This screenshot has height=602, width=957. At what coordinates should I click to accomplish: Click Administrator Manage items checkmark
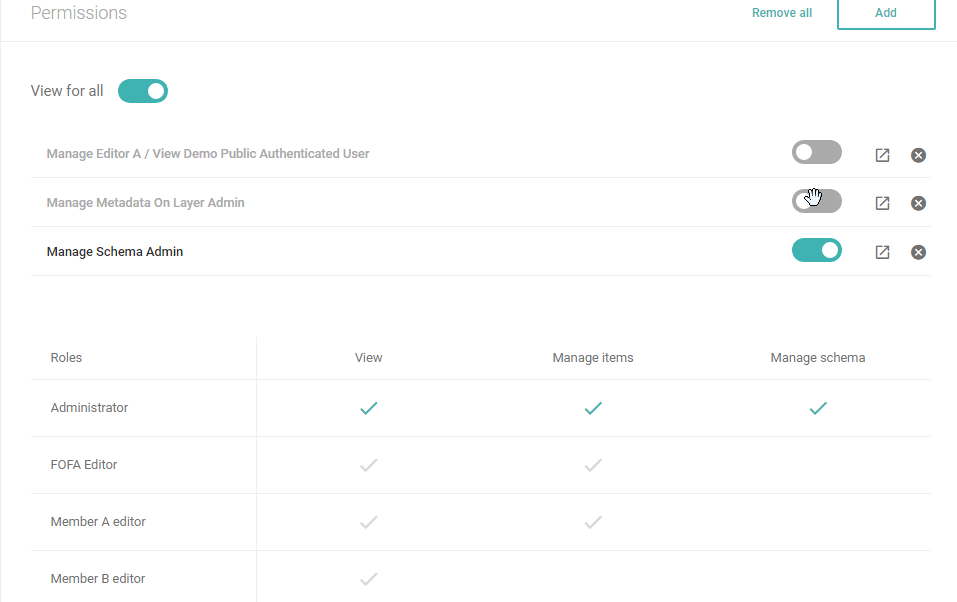tap(593, 408)
